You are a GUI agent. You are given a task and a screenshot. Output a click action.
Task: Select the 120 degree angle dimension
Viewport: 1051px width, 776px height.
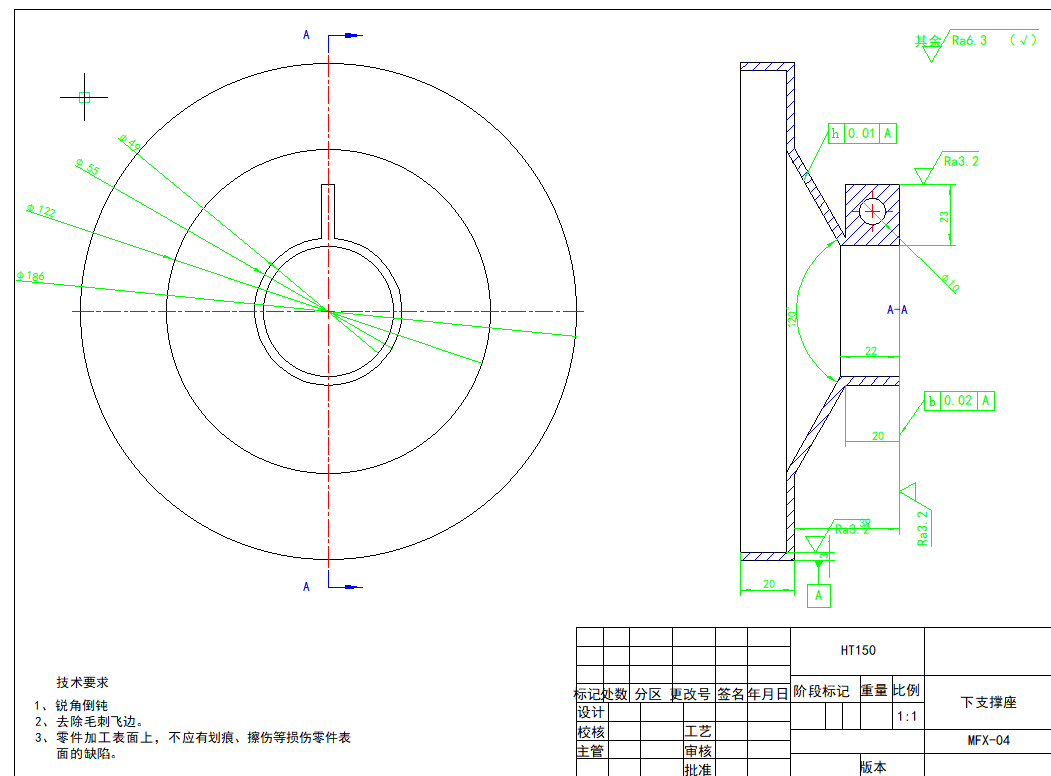click(792, 319)
